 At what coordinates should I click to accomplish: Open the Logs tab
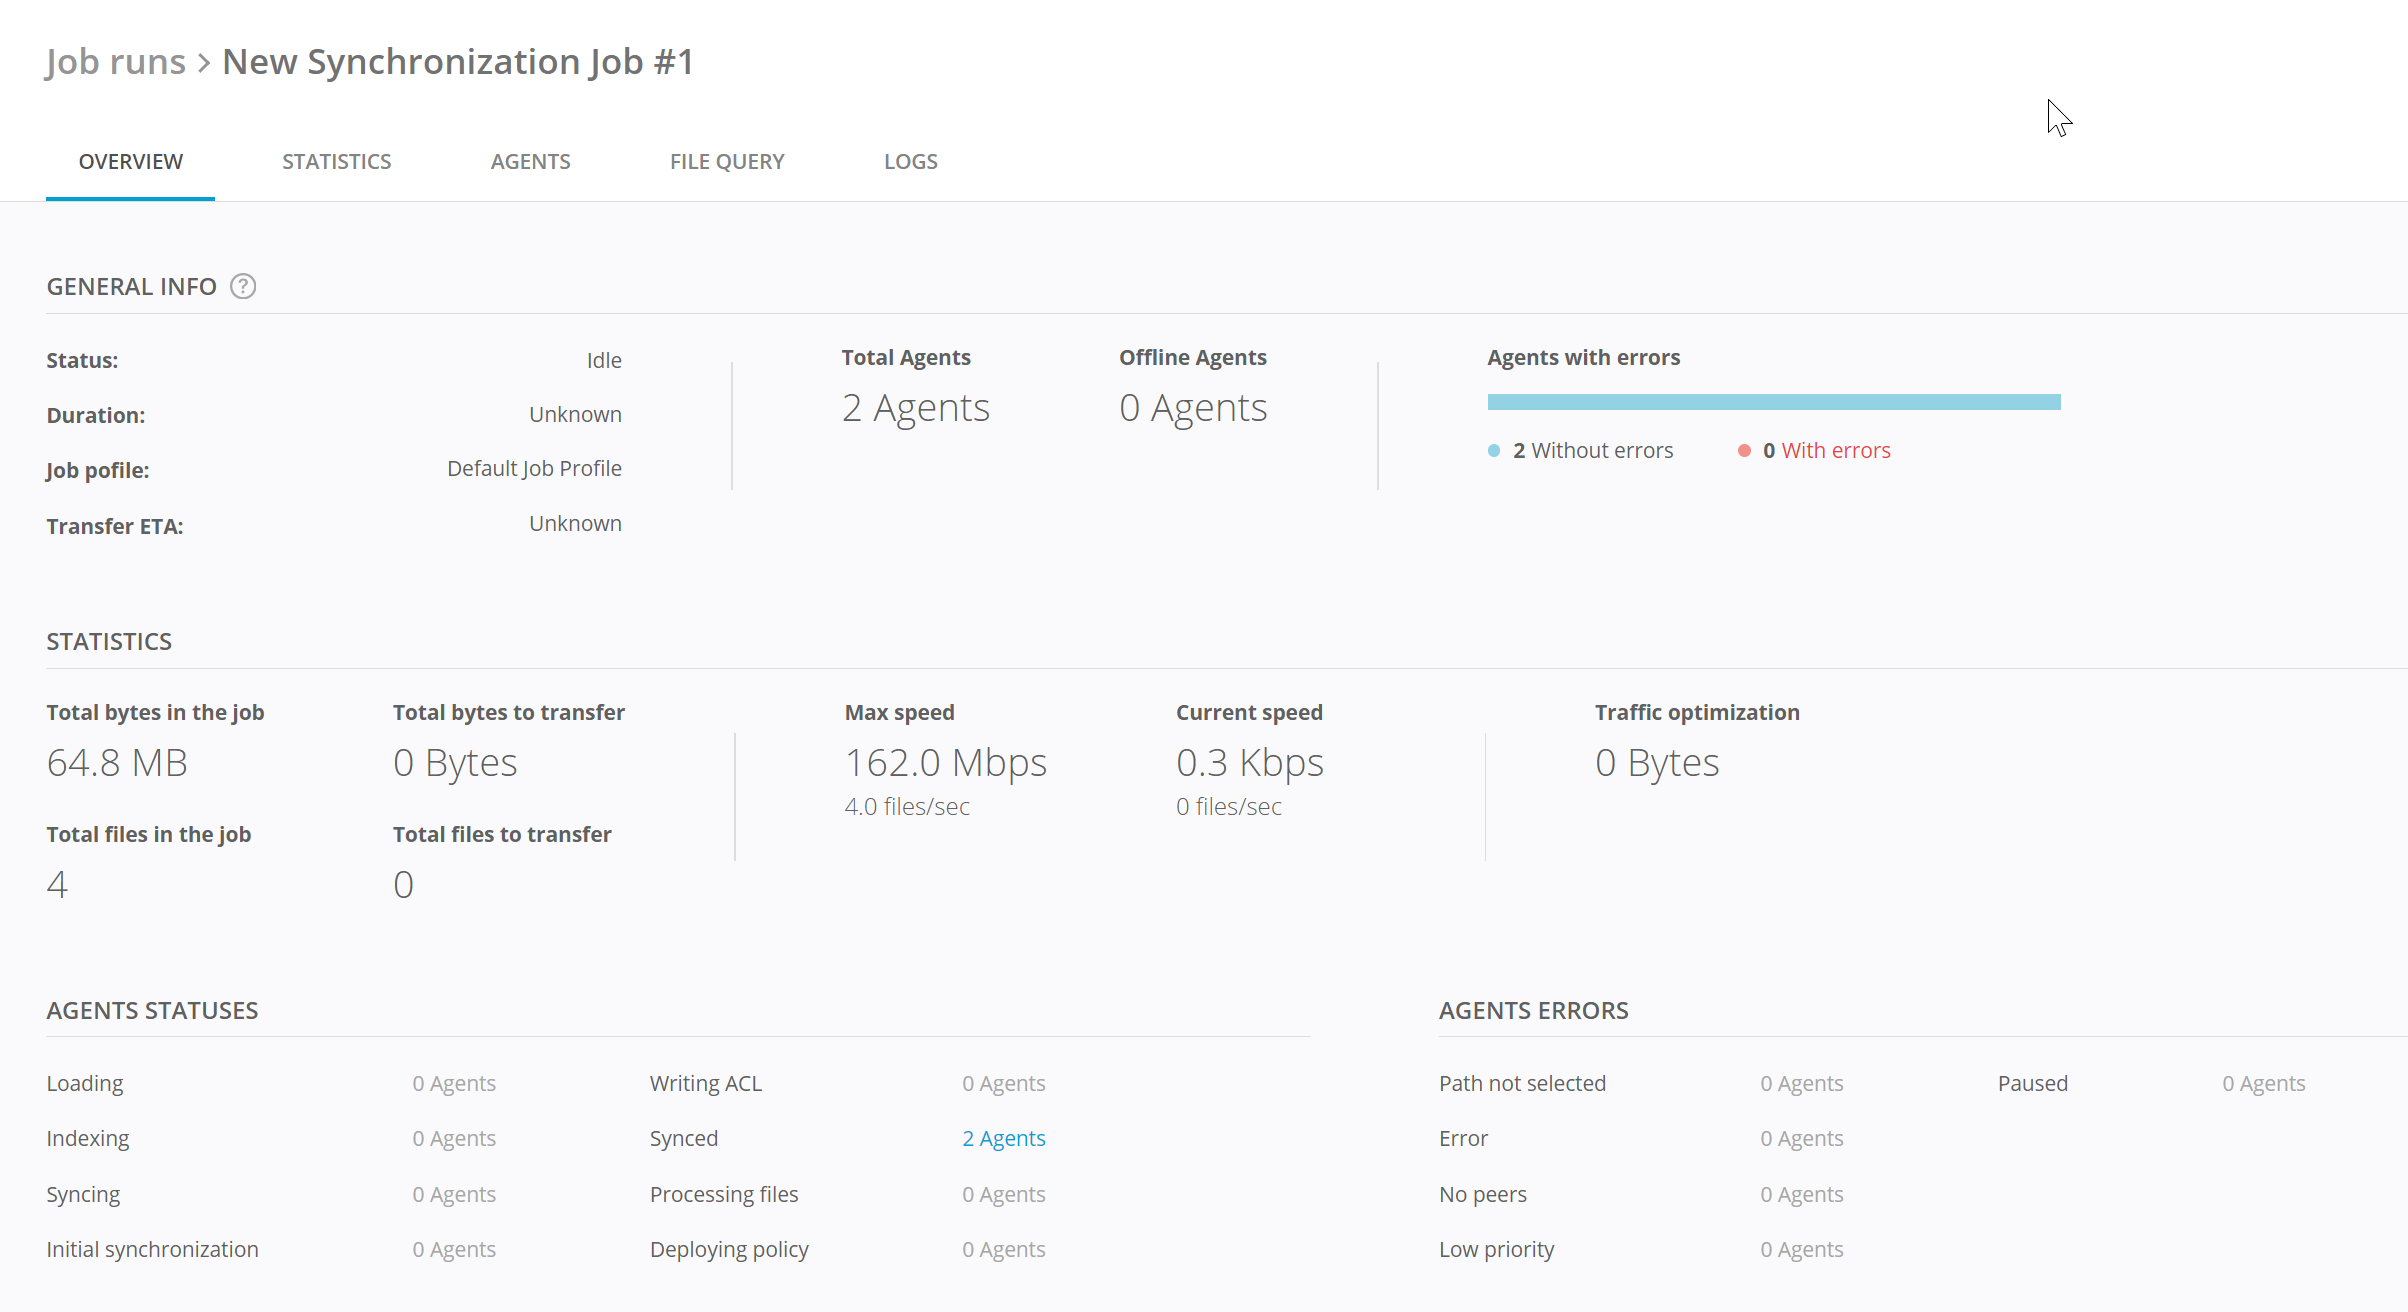tap(910, 162)
